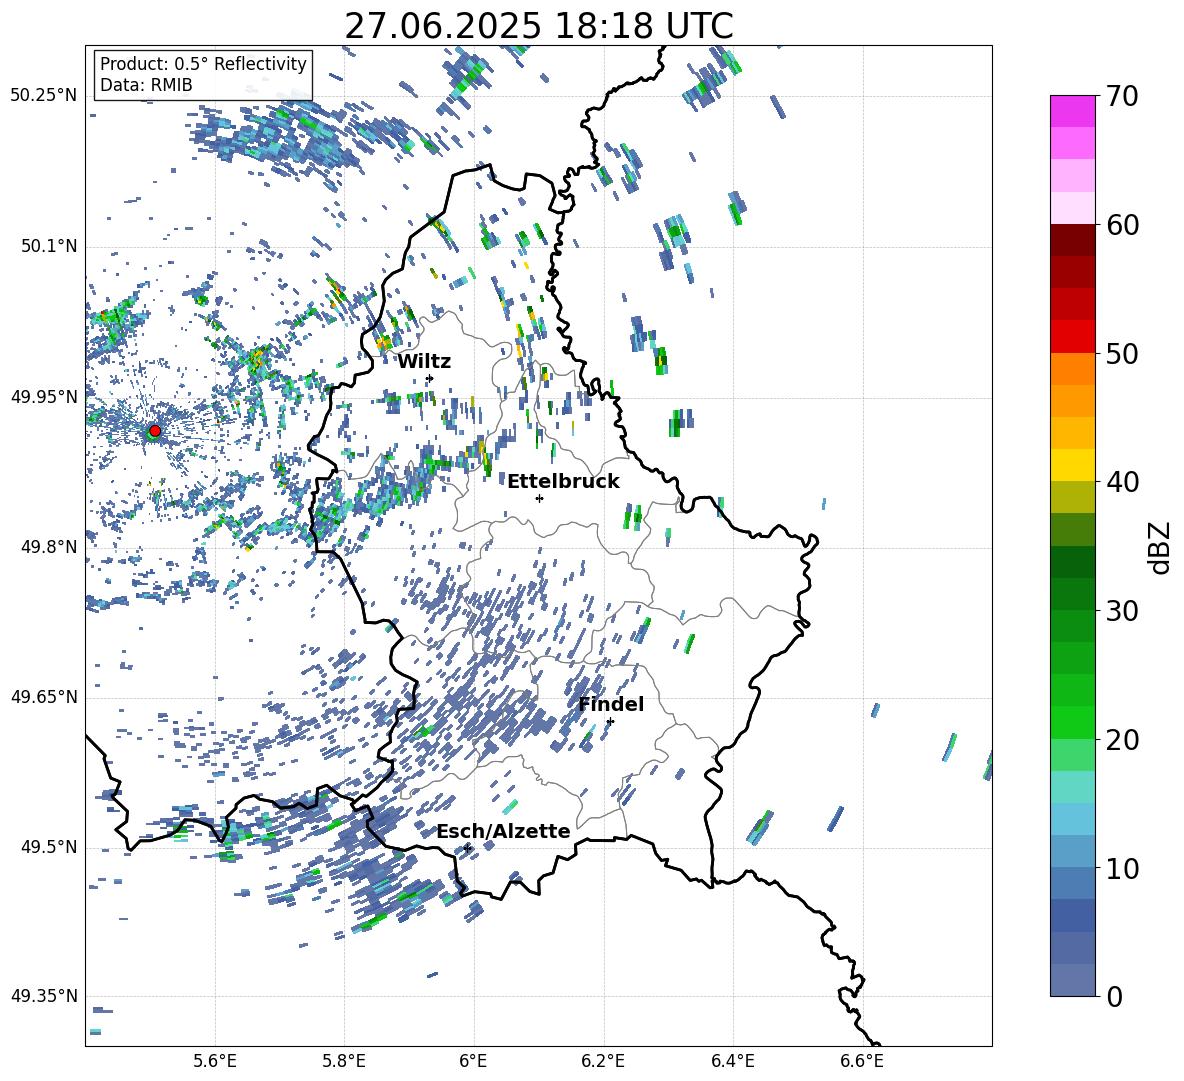
Task: Click the dark red colorbar segment below 60
Action: pyautogui.click(x=1072, y=240)
